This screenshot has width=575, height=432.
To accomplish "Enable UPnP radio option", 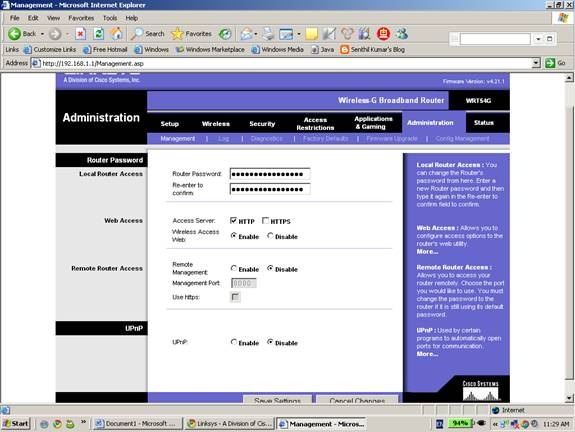I will click(x=234, y=342).
